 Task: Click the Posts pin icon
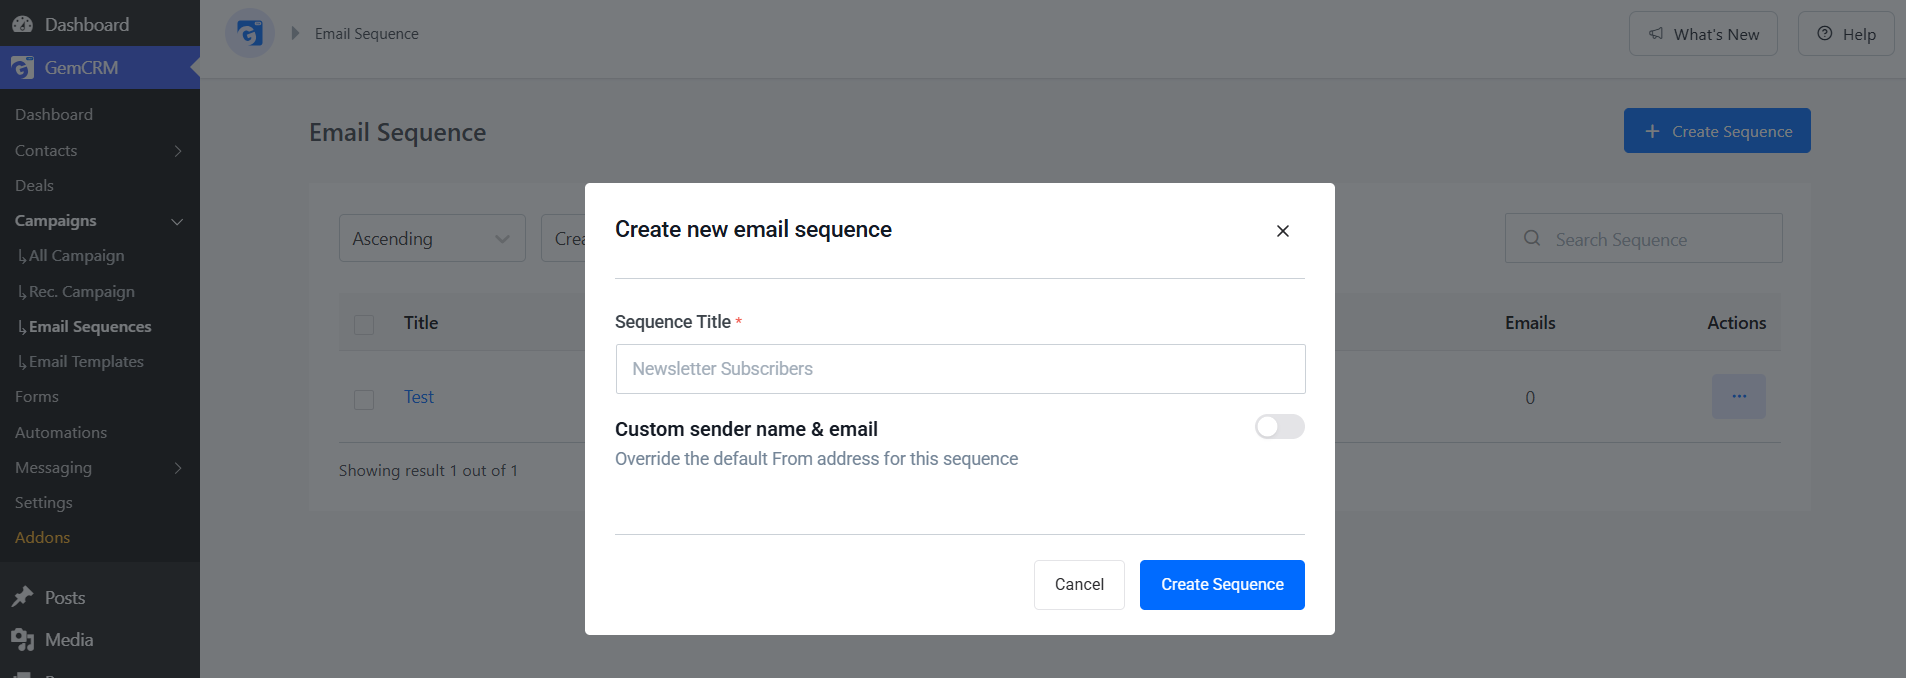22,597
